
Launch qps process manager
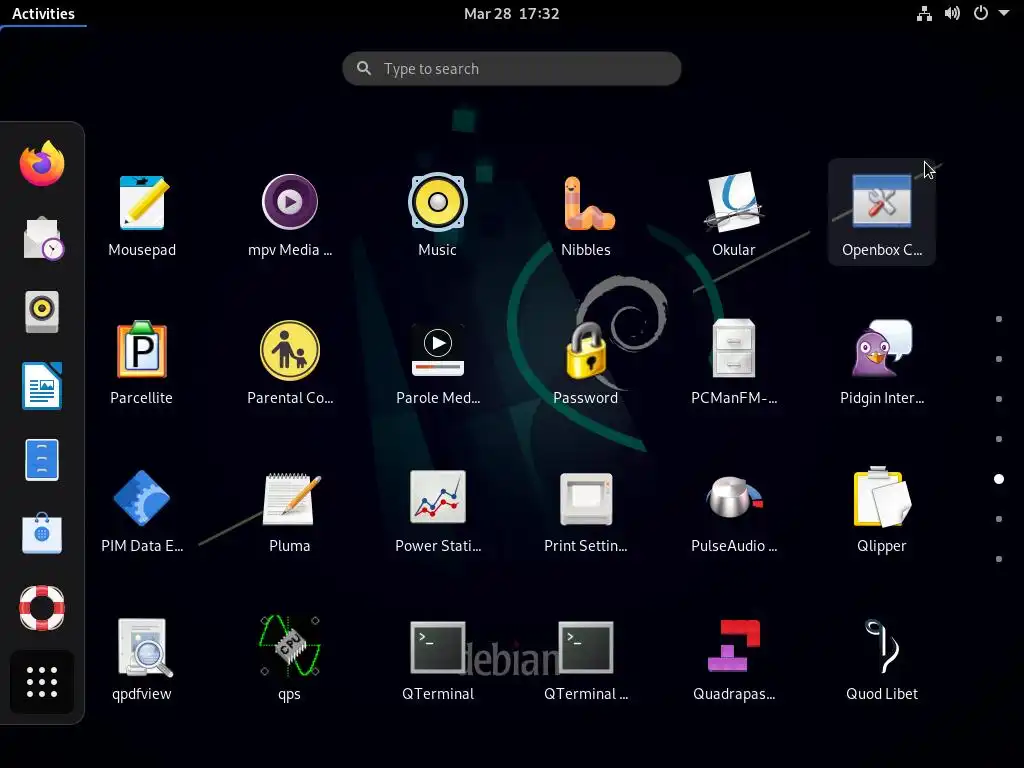pos(290,658)
